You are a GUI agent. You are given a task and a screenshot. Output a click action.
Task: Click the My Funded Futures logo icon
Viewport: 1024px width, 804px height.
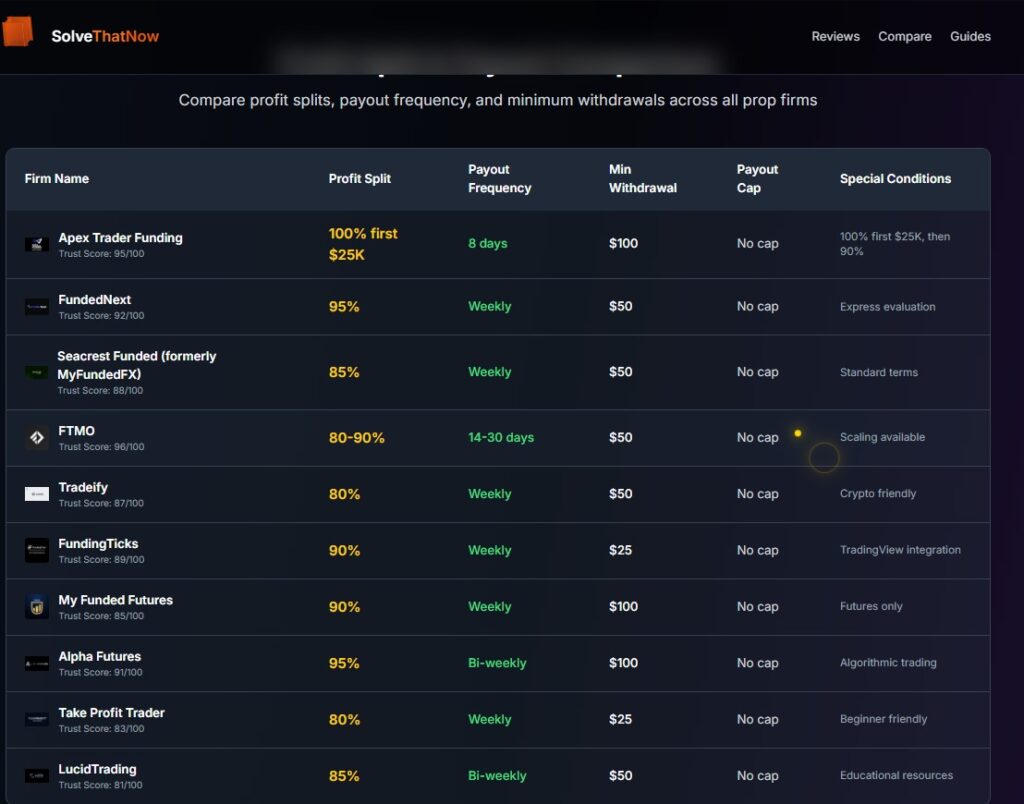tap(37, 607)
